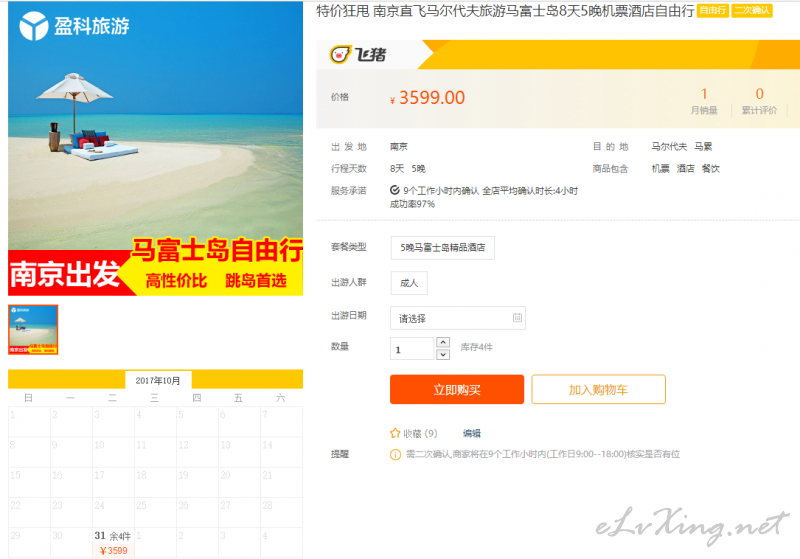
Task: Click the 日 weekday header in the calendar
Action: [x=29, y=398]
